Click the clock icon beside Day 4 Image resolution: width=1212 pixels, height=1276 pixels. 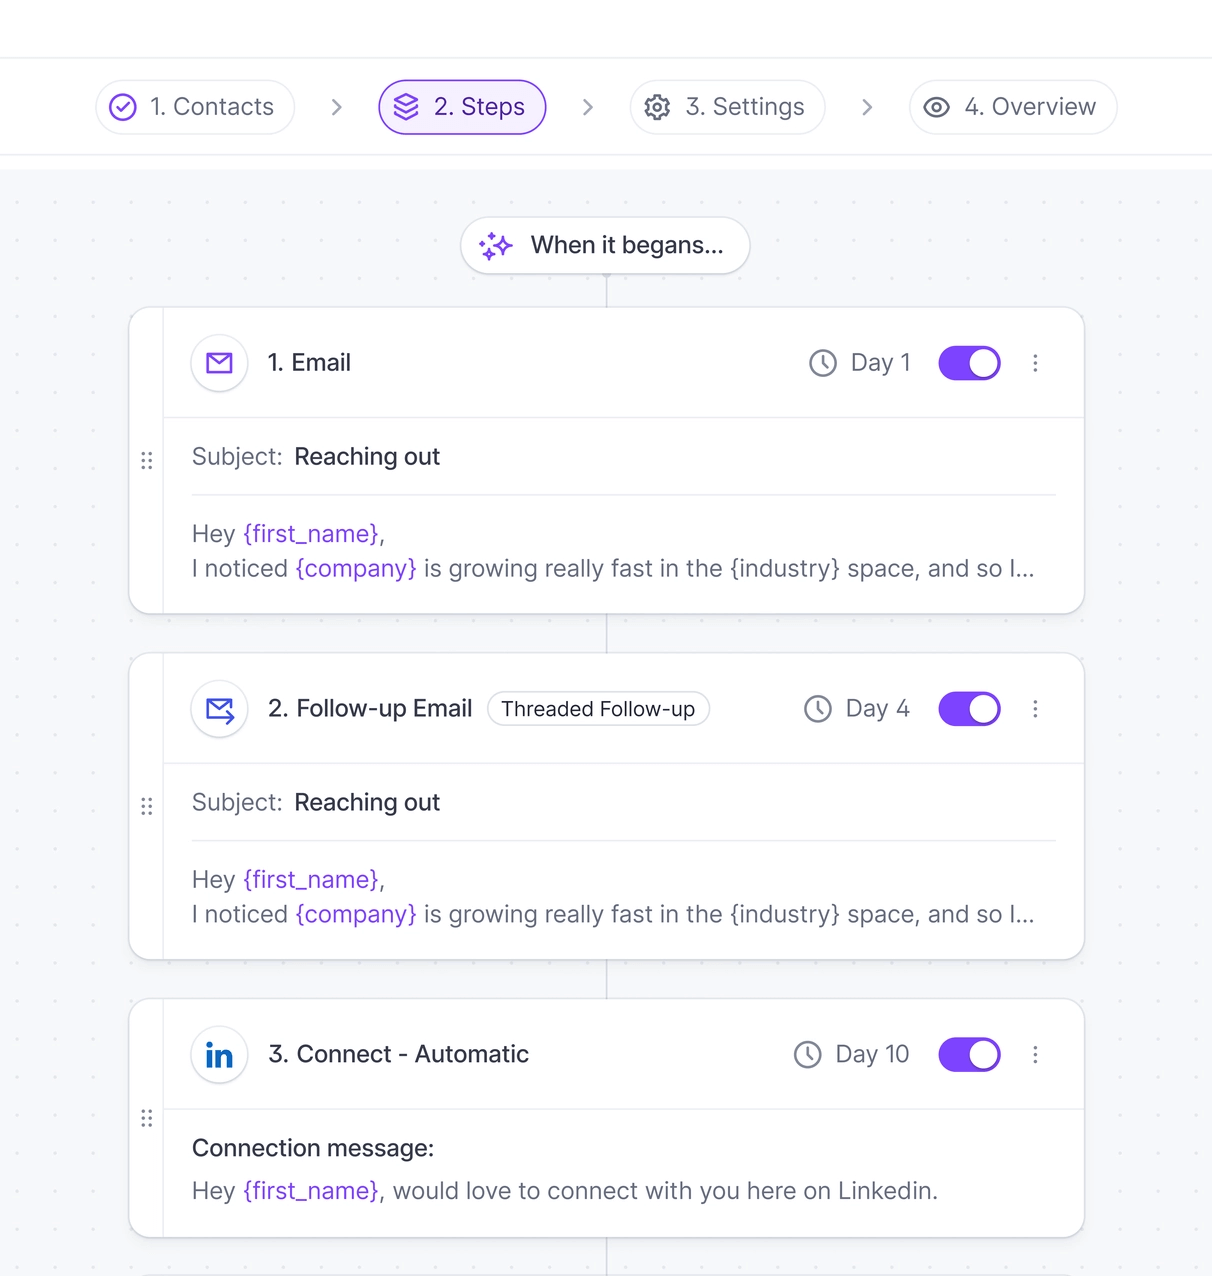(x=817, y=709)
